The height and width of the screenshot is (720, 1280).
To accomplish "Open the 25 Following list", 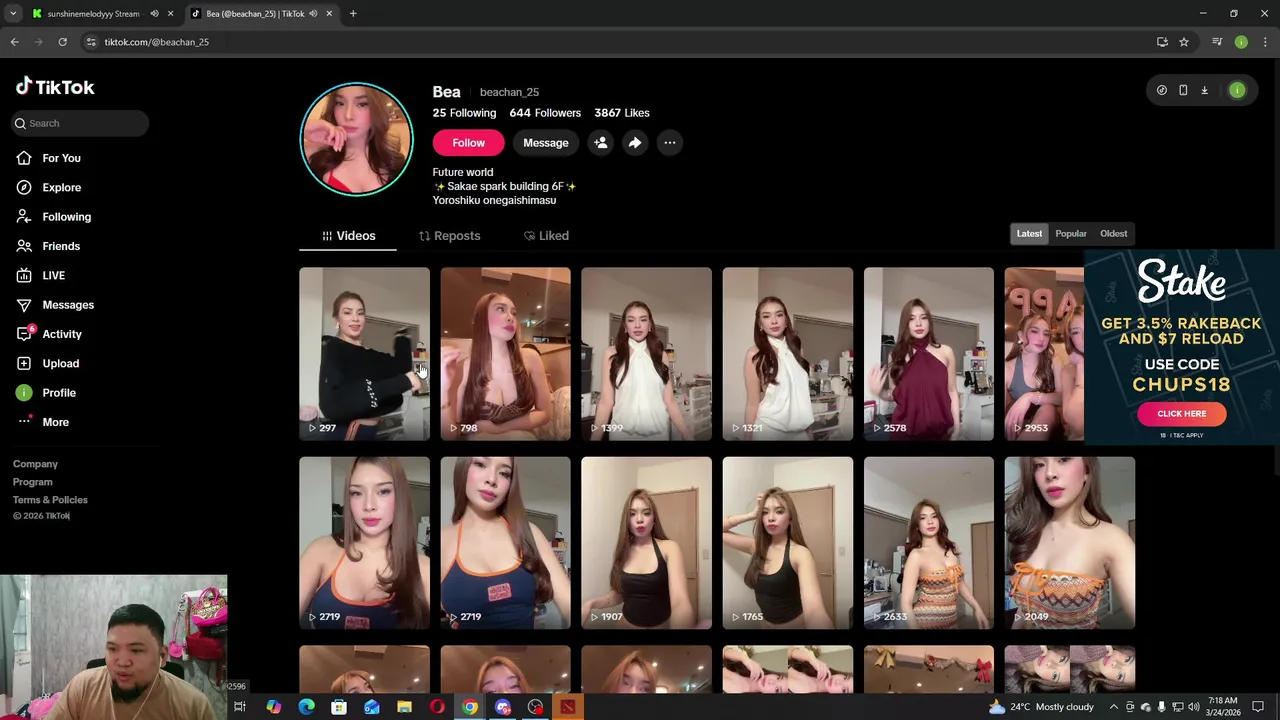I will tap(464, 113).
